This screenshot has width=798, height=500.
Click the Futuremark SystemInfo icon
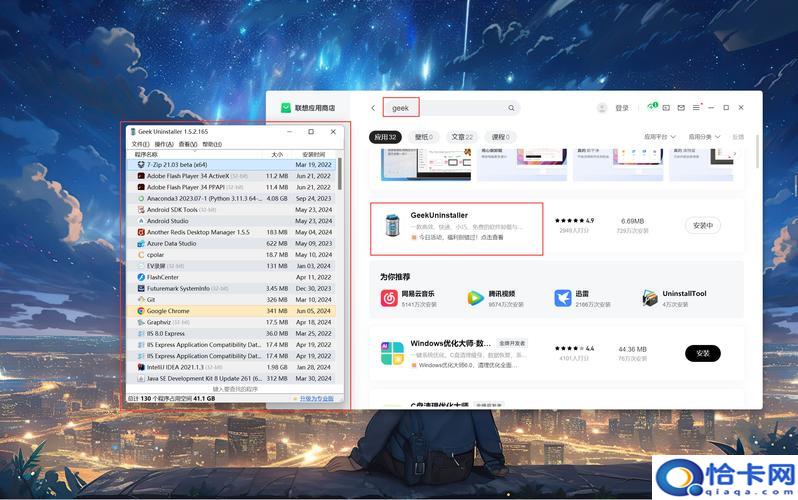[141, 288]
